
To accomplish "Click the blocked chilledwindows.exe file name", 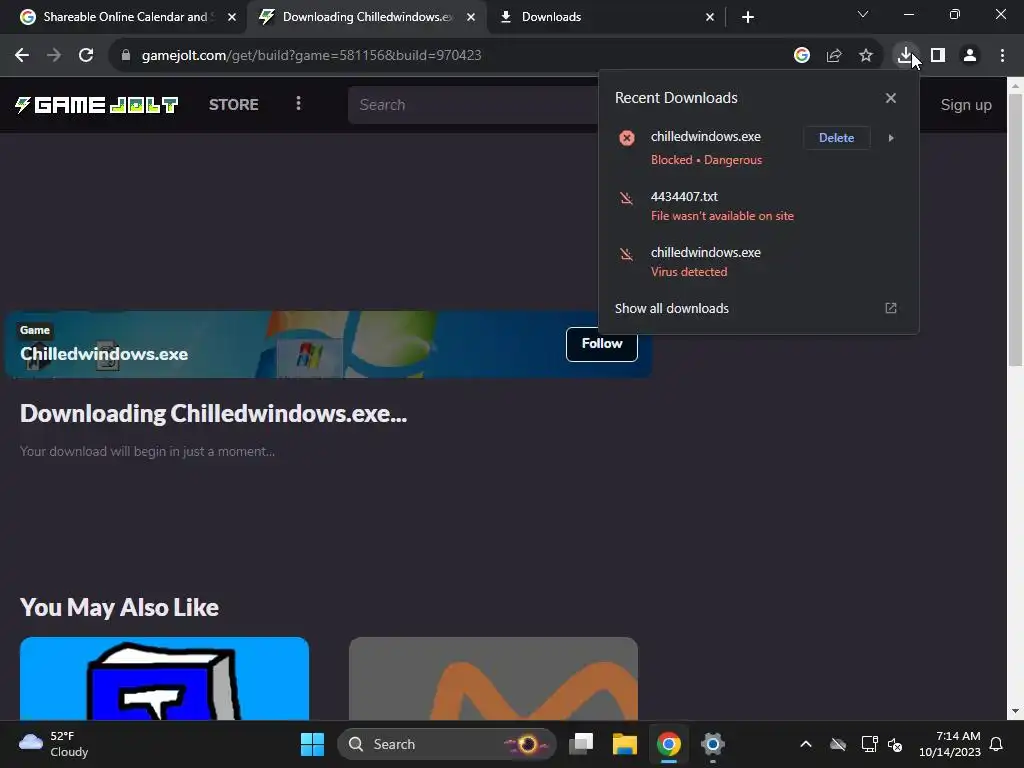I will tap(705, 136).
